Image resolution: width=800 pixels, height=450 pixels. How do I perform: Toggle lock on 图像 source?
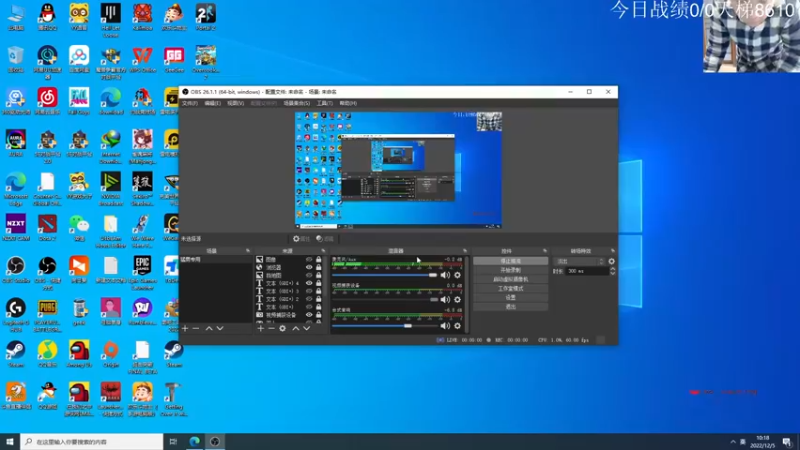(318, 260)
